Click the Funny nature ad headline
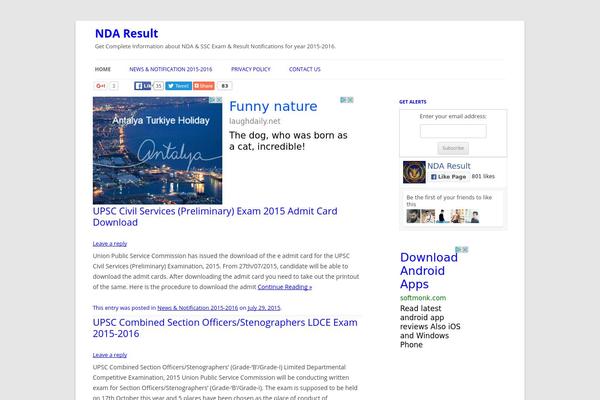 [x=273, y=106]
